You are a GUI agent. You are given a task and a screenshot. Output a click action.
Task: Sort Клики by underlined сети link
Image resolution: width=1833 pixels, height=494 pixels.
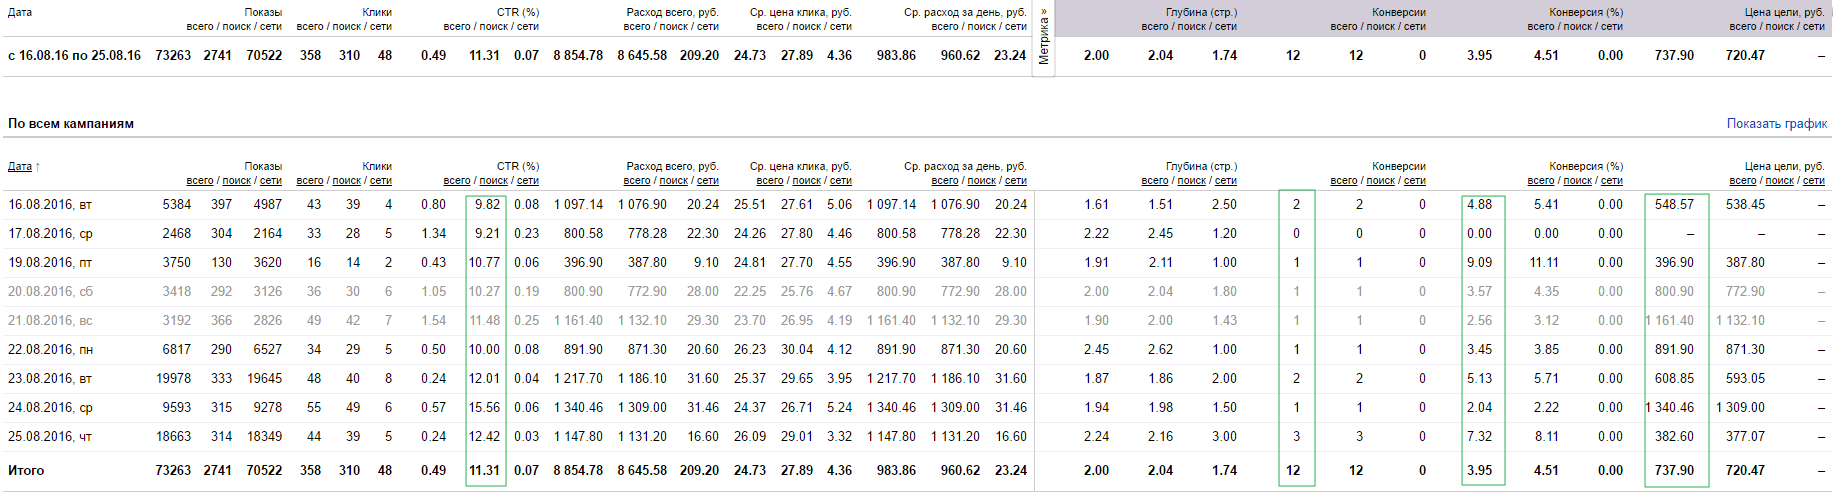tap(381, 181)
